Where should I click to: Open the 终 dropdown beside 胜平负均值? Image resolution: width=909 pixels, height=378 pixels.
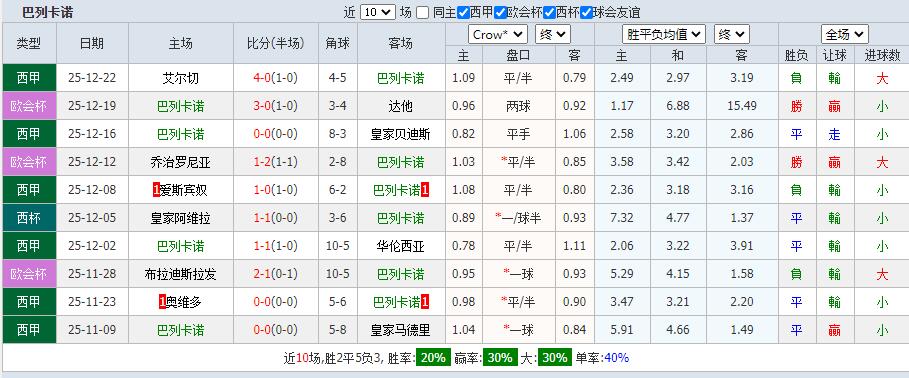(732, 34)
